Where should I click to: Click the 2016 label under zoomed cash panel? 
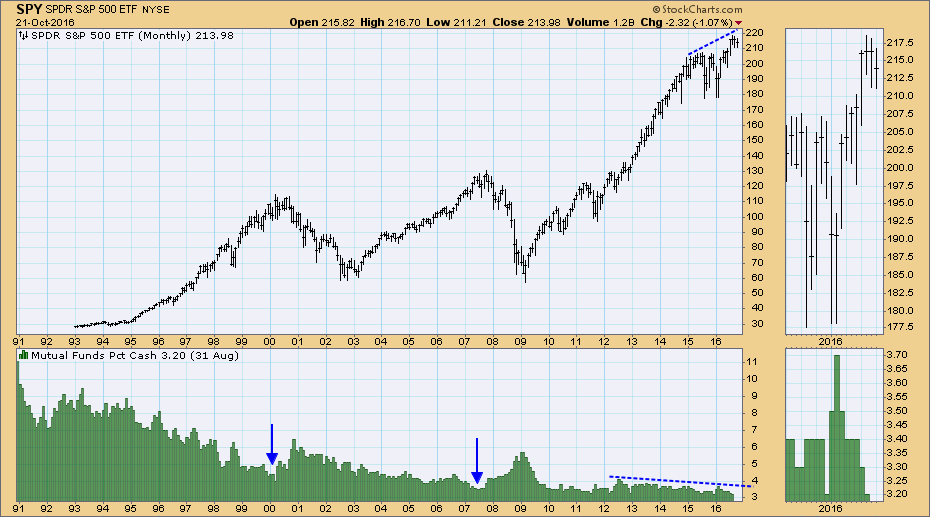pos(830,509)
